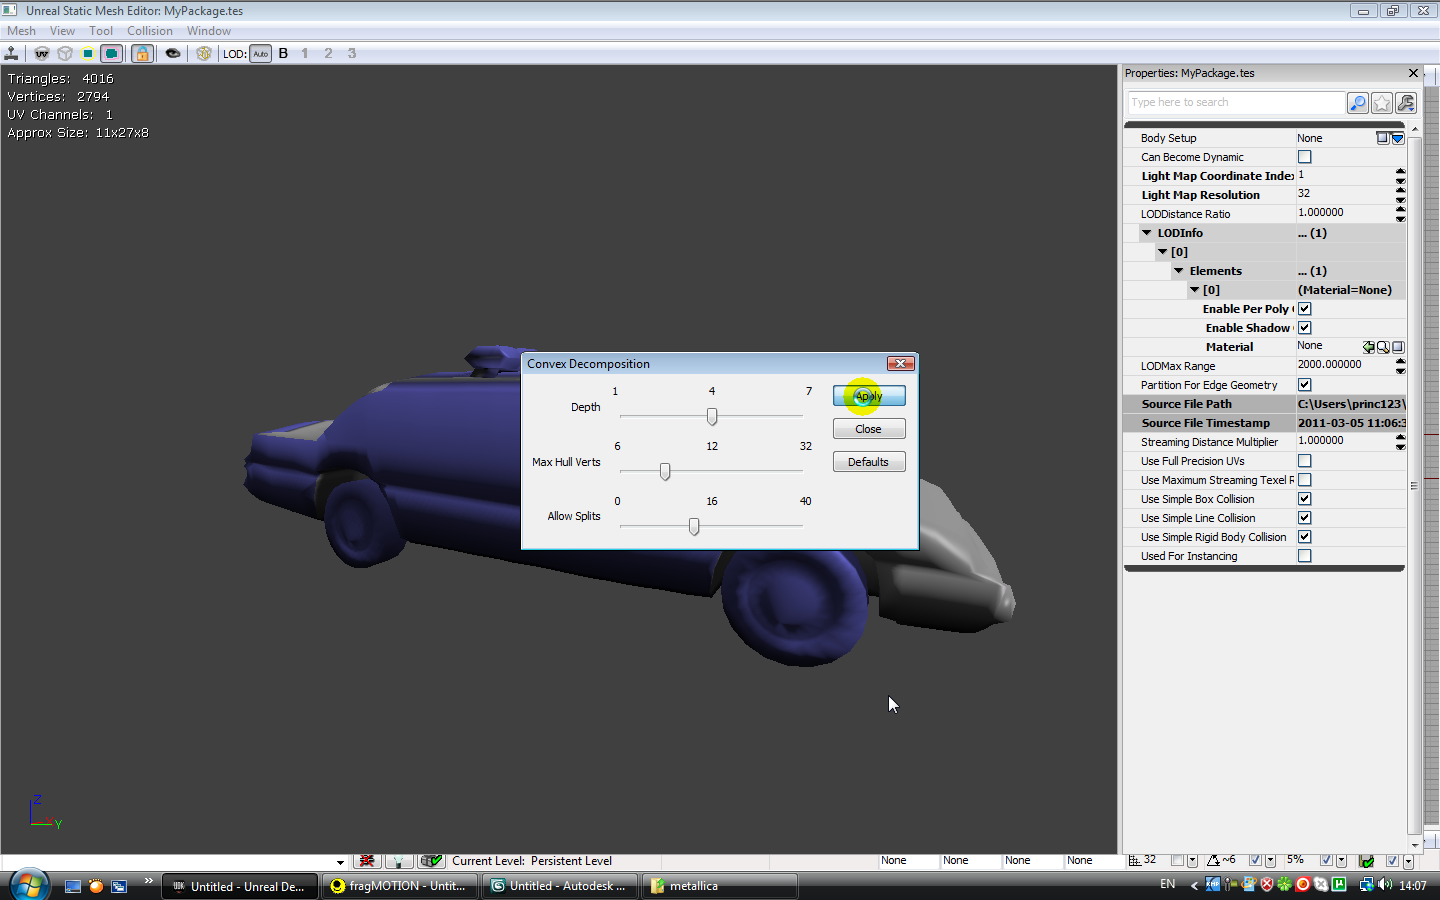1440x900 pixels.
Task: Open the Windows Start menu
Action: point(29,885)
